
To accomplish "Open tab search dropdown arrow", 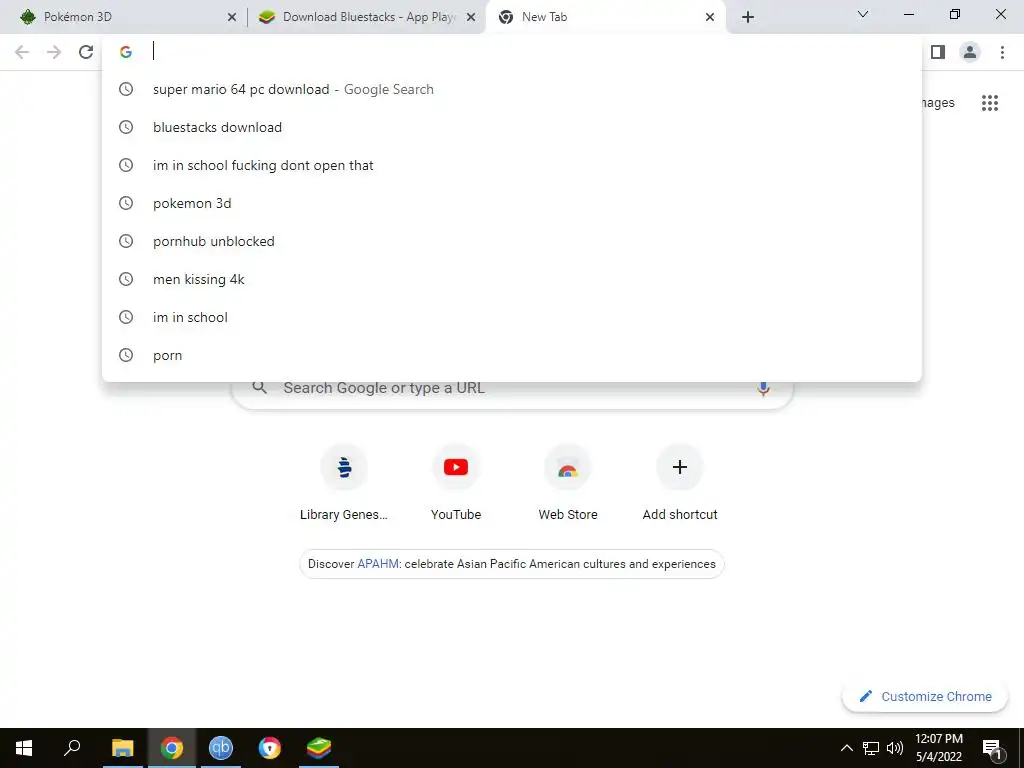I will [863, 14].
